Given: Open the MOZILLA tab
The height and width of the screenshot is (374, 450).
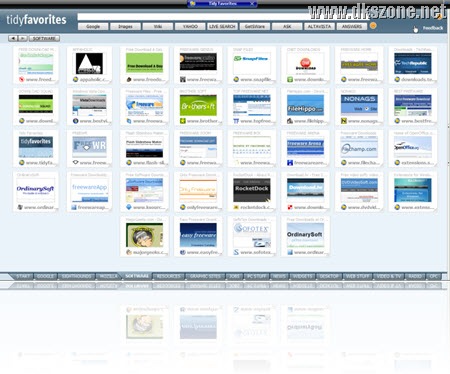Looking at the screenshot, I should pos(108,276).
